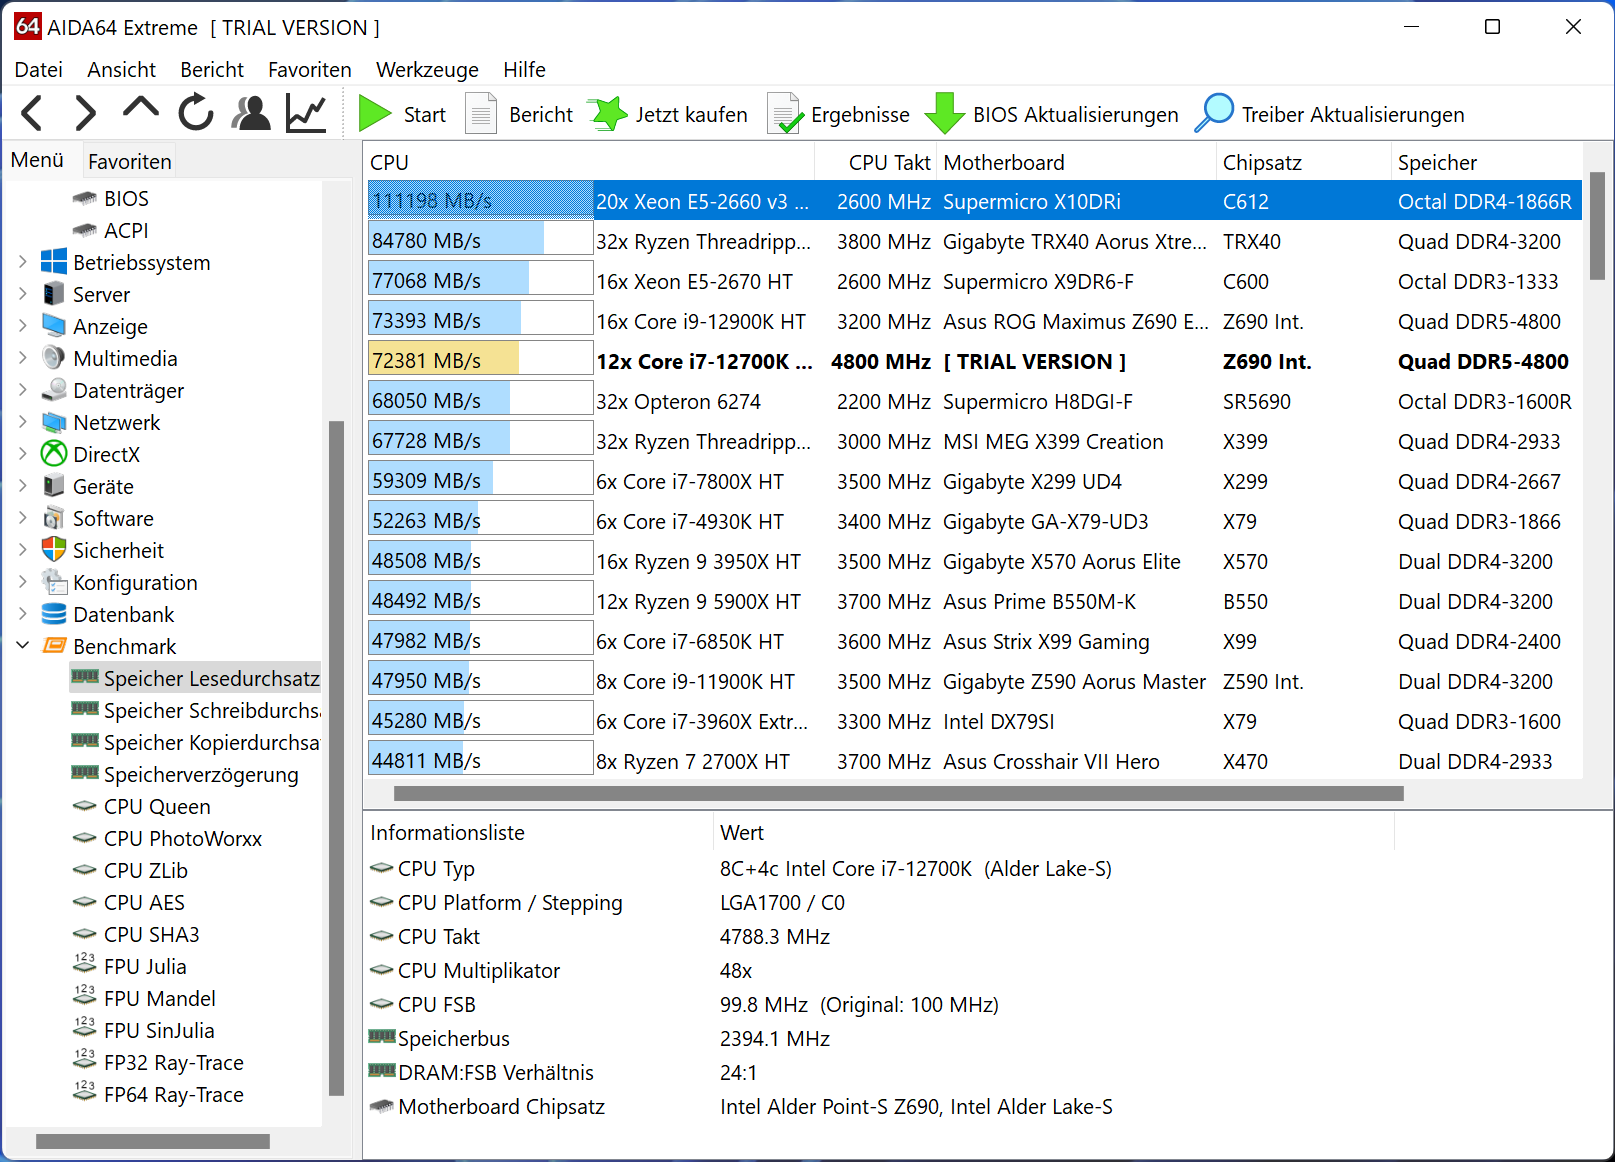The width and height of the screenshot is (1615, 1162).
Task: Open the performance graph toolbar icon
Action: pyautogui.click(x=305, y=113)
